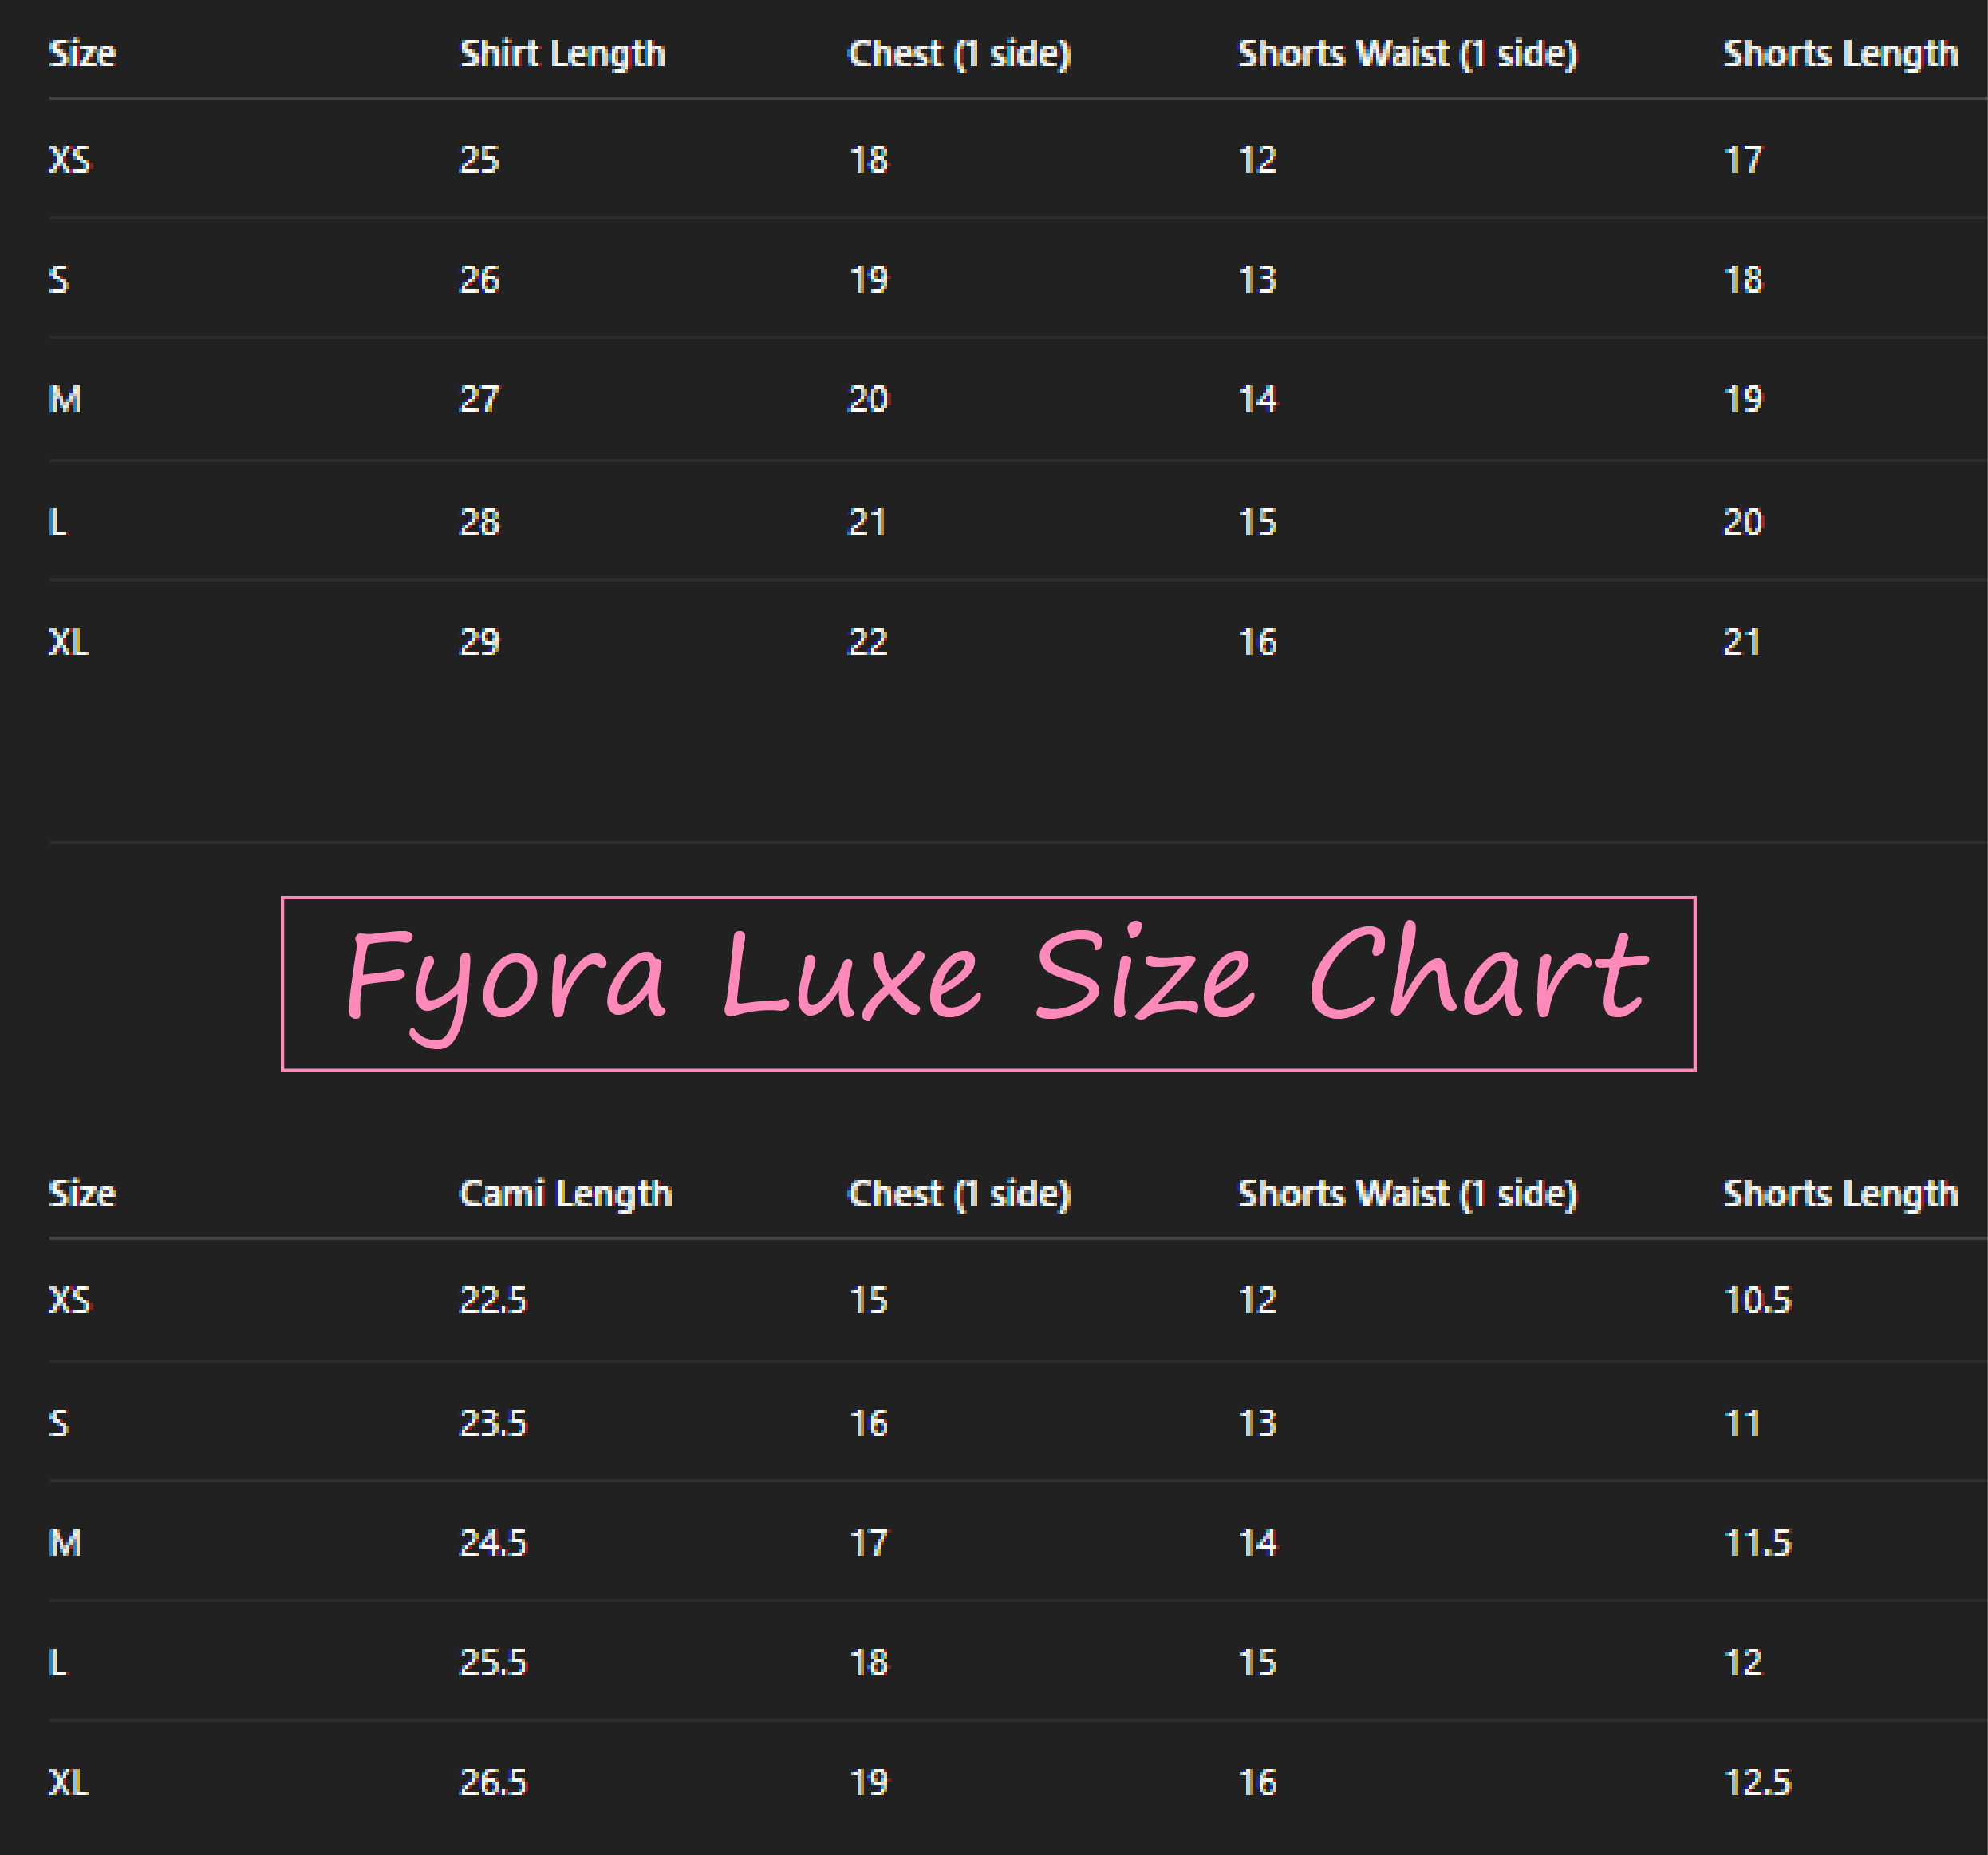The width and height of the screenshot is (1988, 1855).
Task: Select Shirt Length value 27
Action: pos(479,400)
